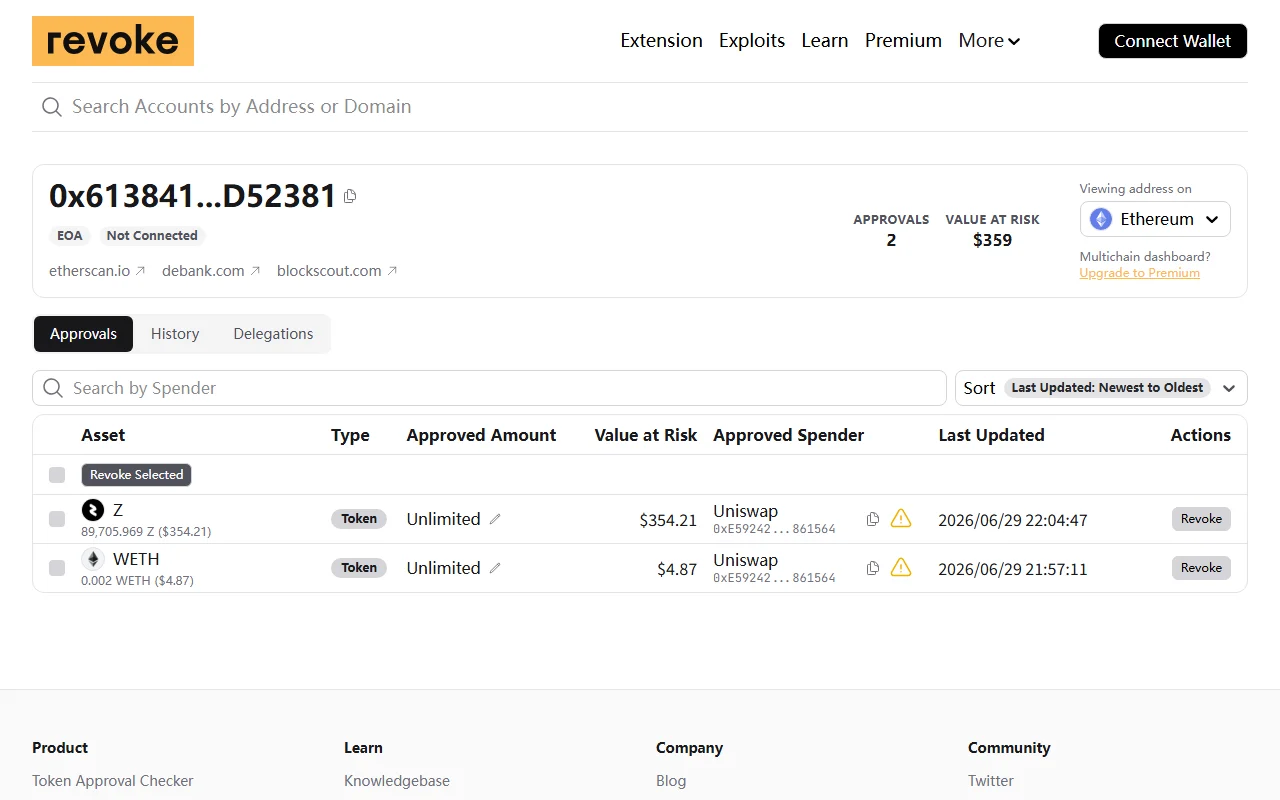
Task: Click the WETH token logo icon
Action: click(93, 559)
